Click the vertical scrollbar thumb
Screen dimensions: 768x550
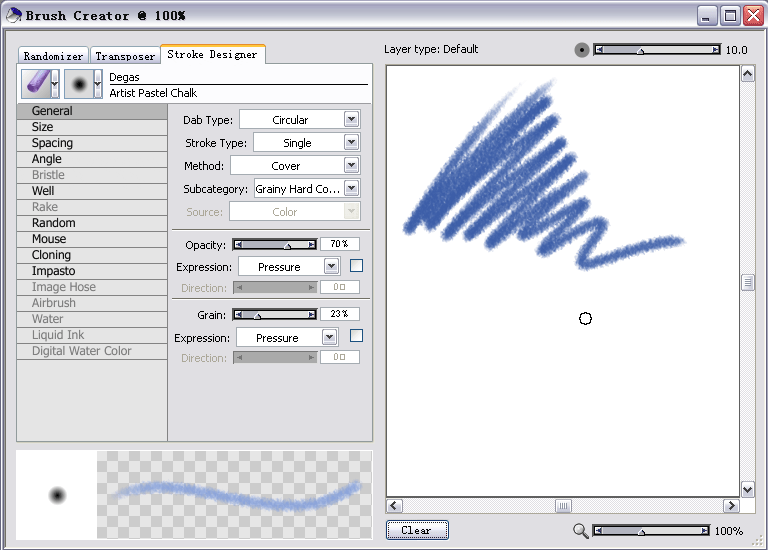coord(747,283)
